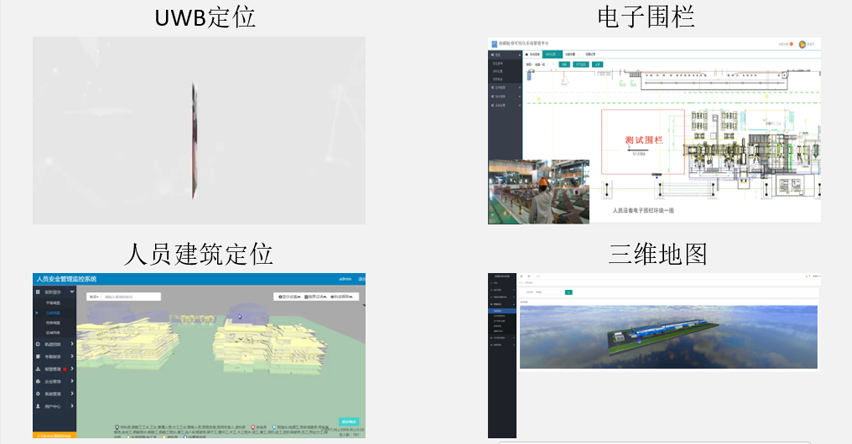This screenshot has width=852, height=444.
Task: Open the UWB定位 preview image
Action: [x=199, y=130]
